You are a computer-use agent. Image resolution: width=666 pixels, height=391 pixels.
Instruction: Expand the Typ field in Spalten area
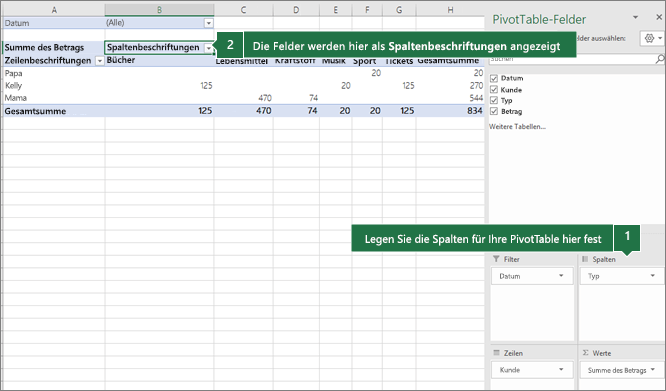pos(653,276)
